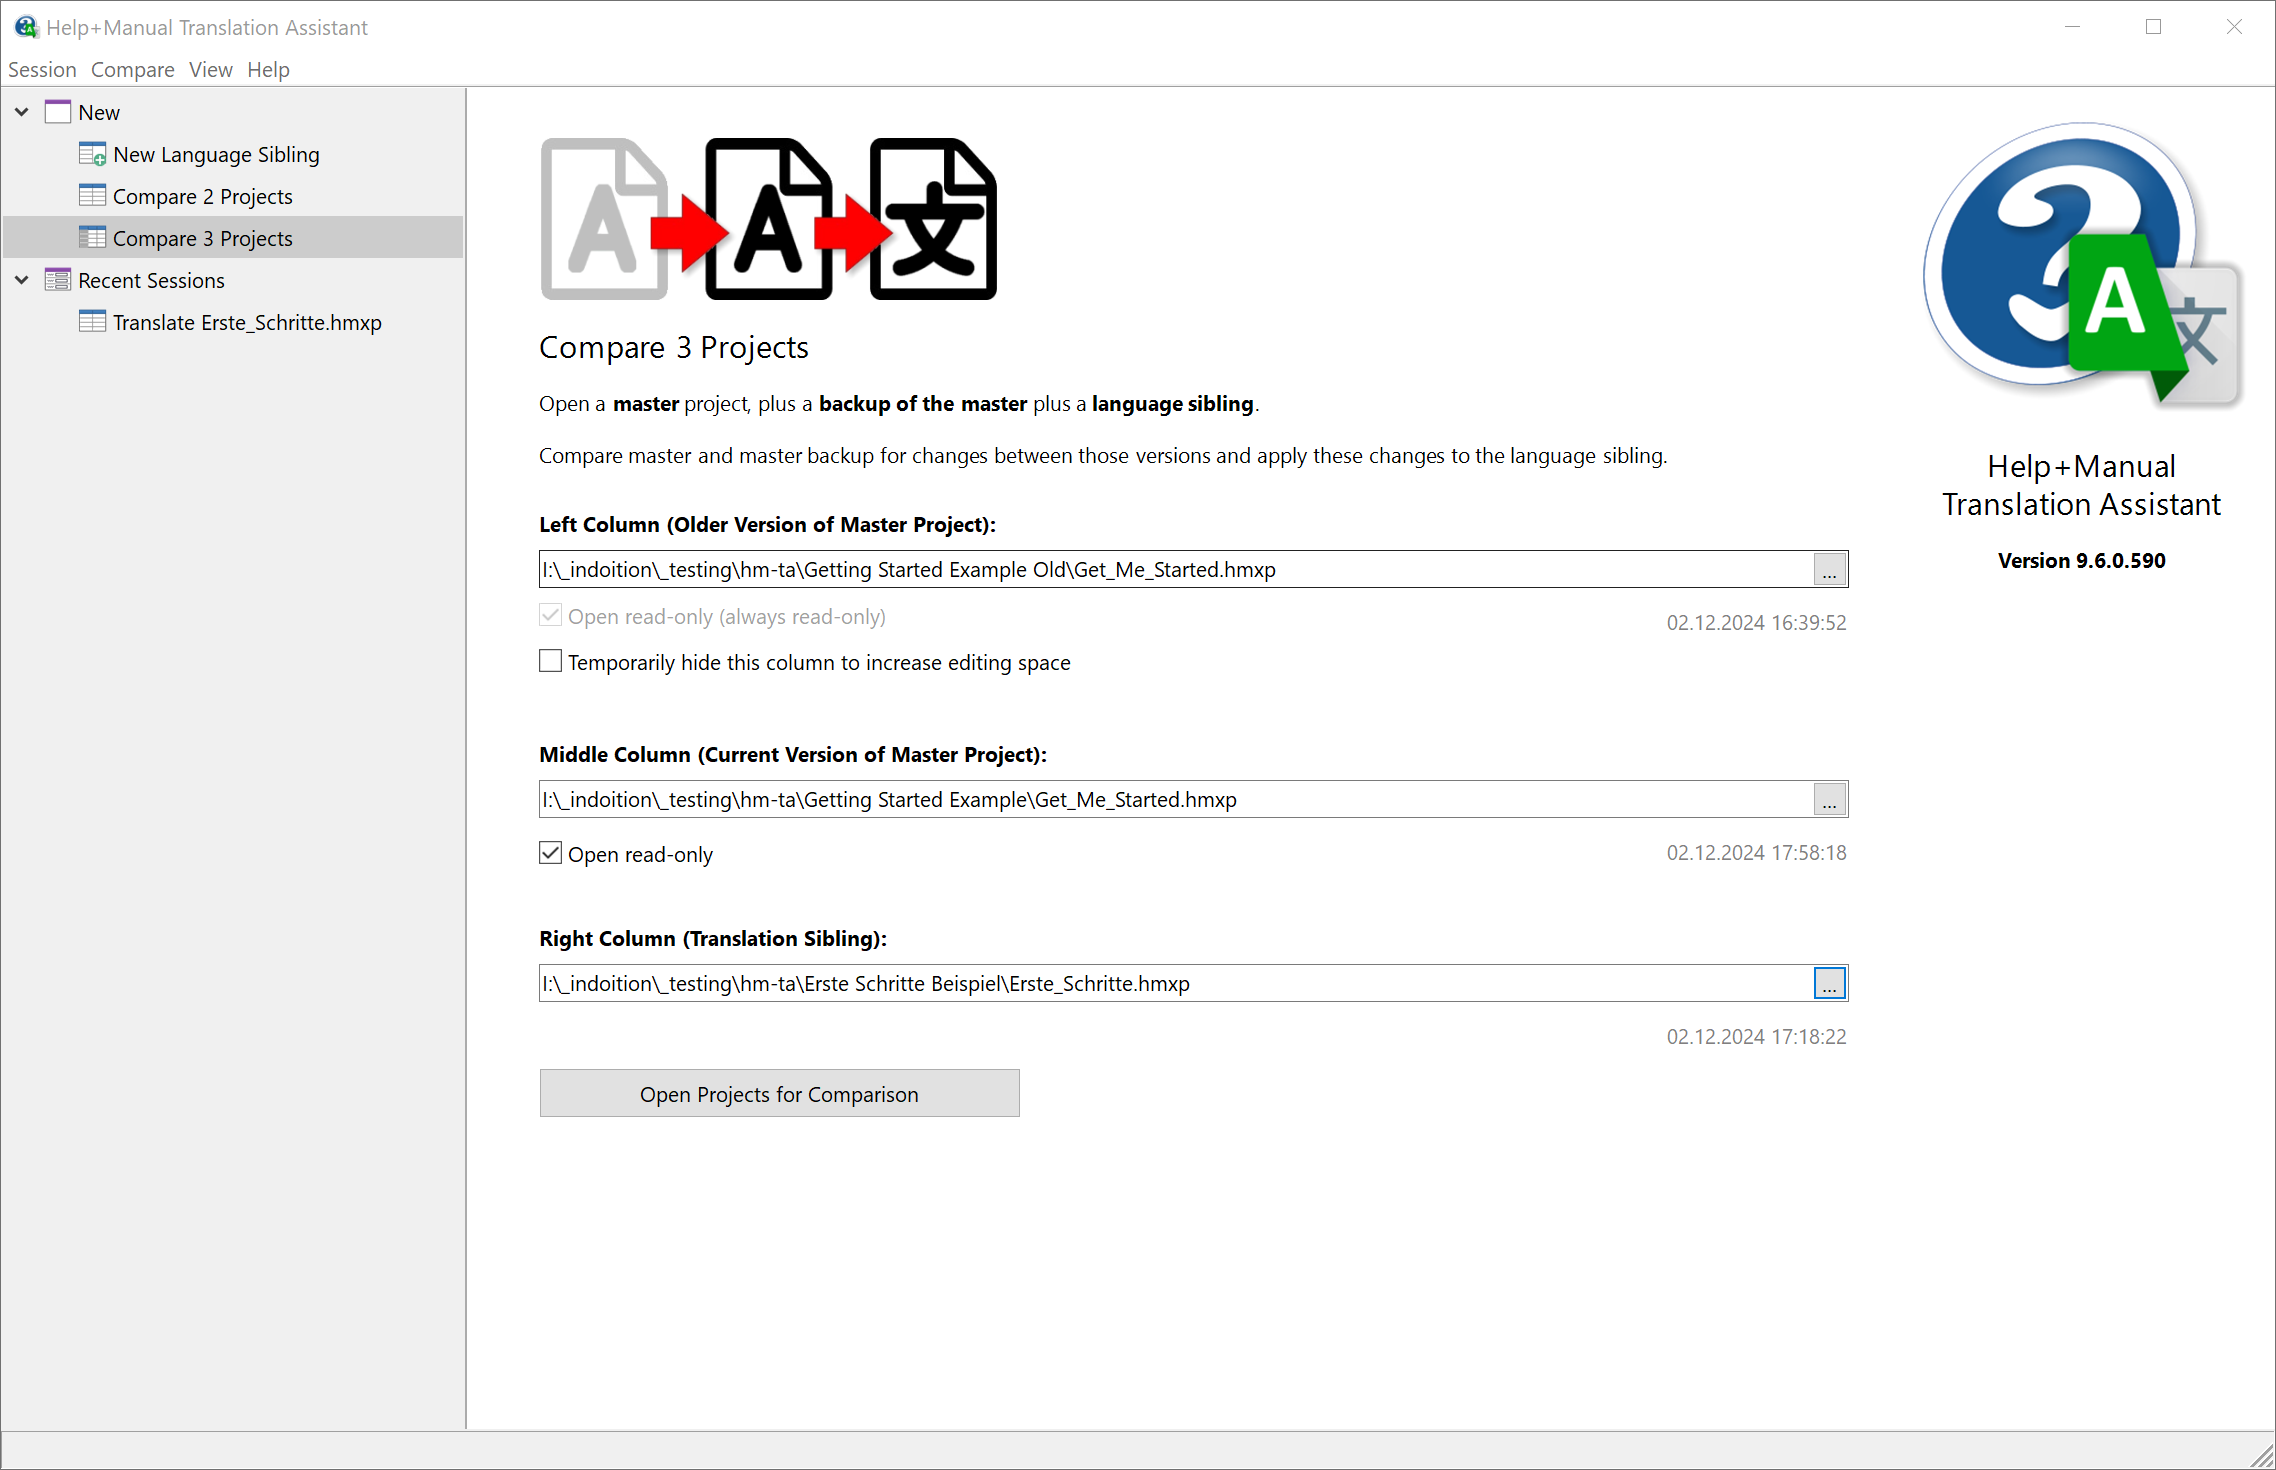2276x1470 pixels.
Task: Select New Language Sibling item
Action: [216, 154]
